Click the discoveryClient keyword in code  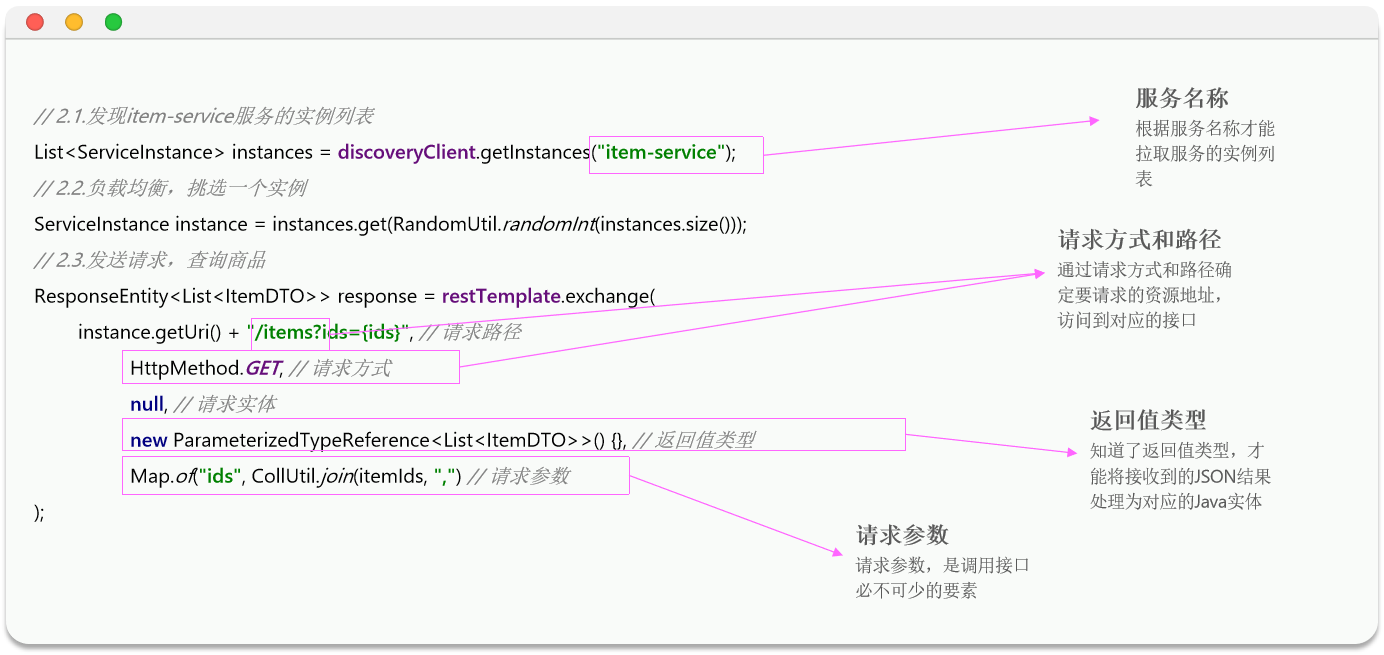(406, 152)
